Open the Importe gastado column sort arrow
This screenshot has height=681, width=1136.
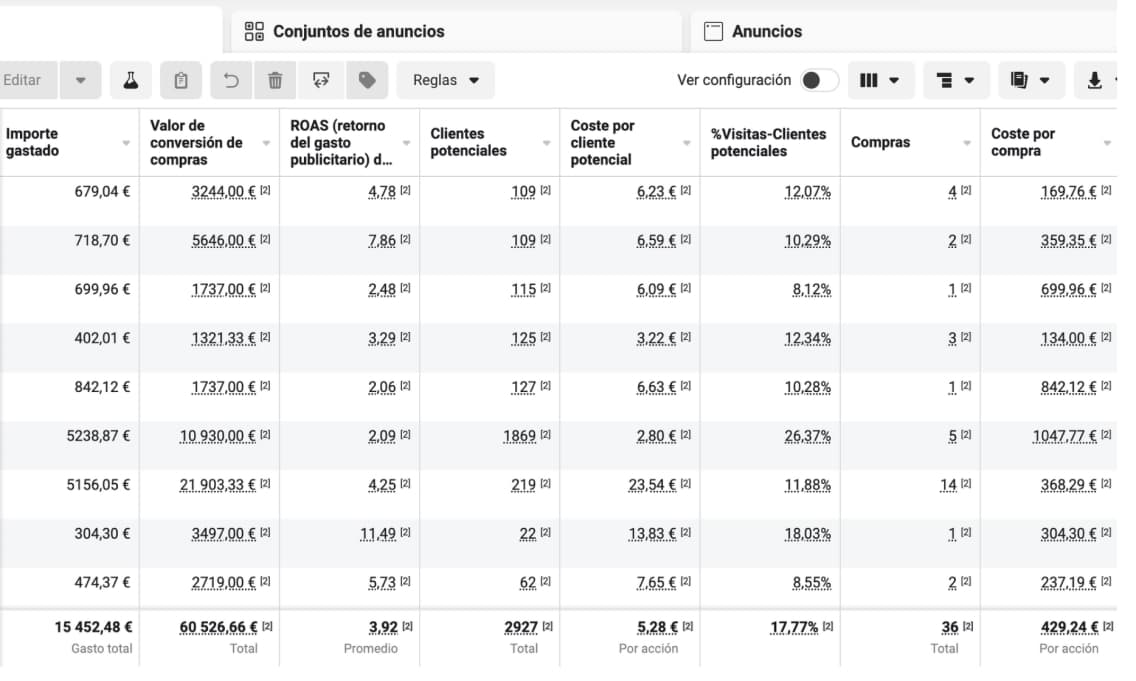[x=126, y=143]
